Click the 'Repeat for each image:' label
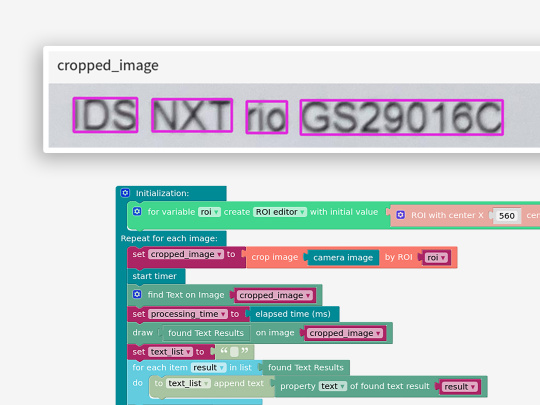The width and height of the screenshot is (540, 405). tap(169, 238)
